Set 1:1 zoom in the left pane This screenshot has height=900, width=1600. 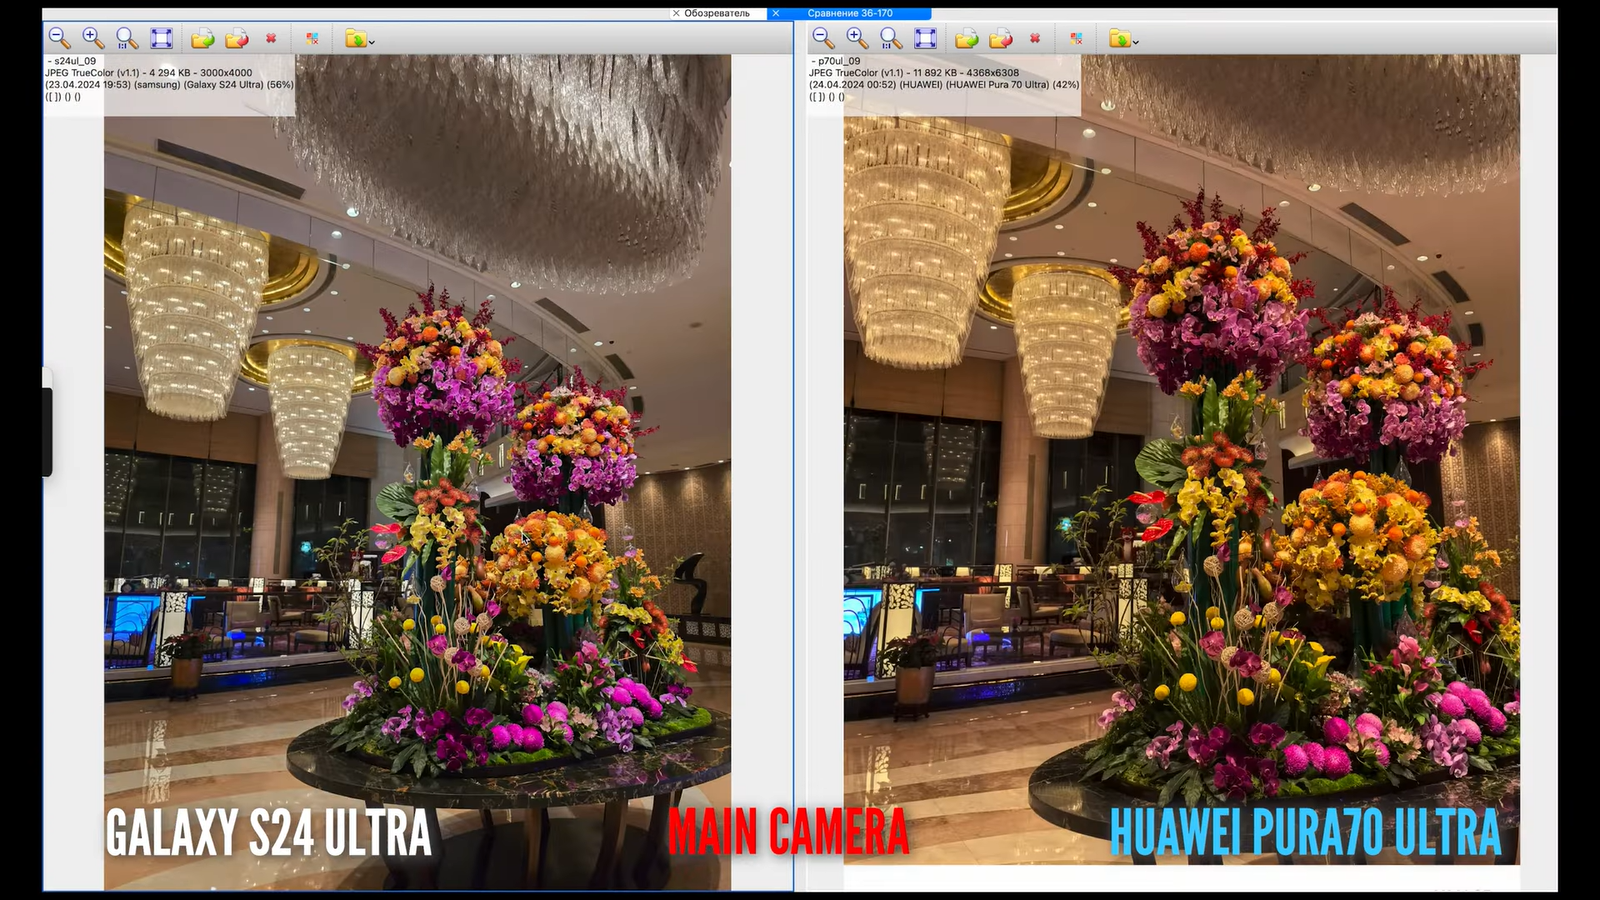[127, 38]
